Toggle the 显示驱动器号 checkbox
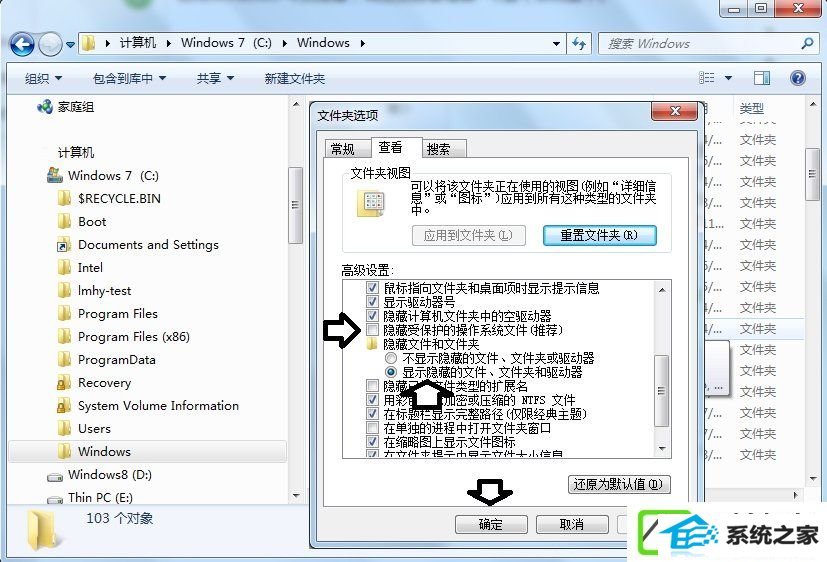 coord(372,302)
